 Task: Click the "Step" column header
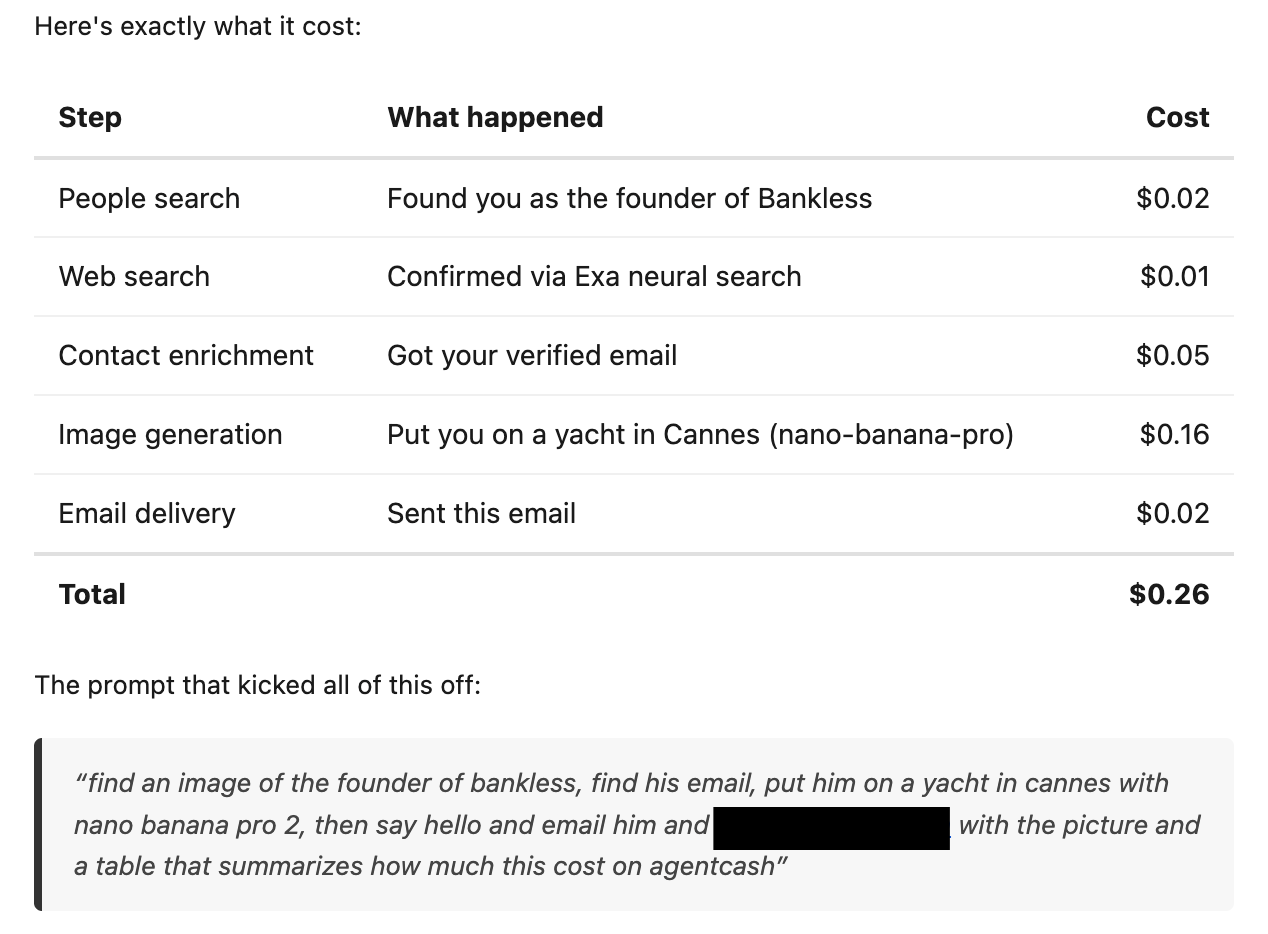tap(90, 118)
